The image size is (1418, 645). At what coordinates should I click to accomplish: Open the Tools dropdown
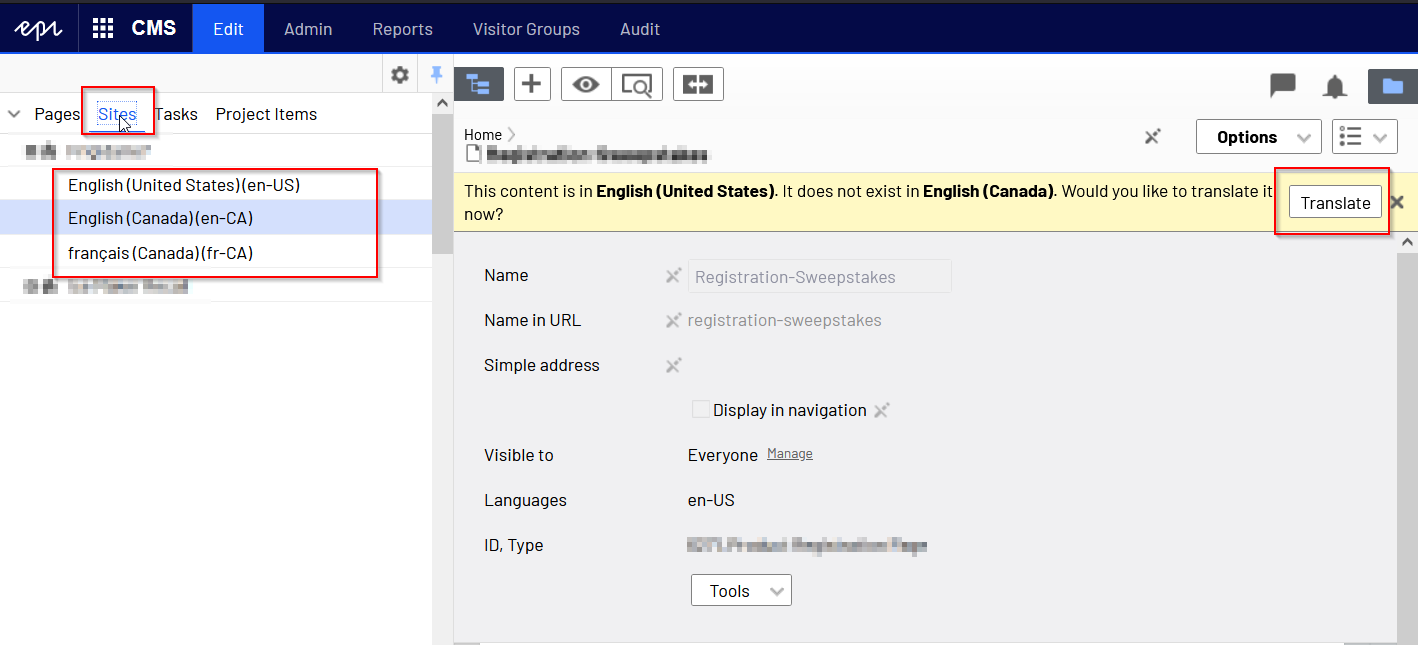point(741,591)
